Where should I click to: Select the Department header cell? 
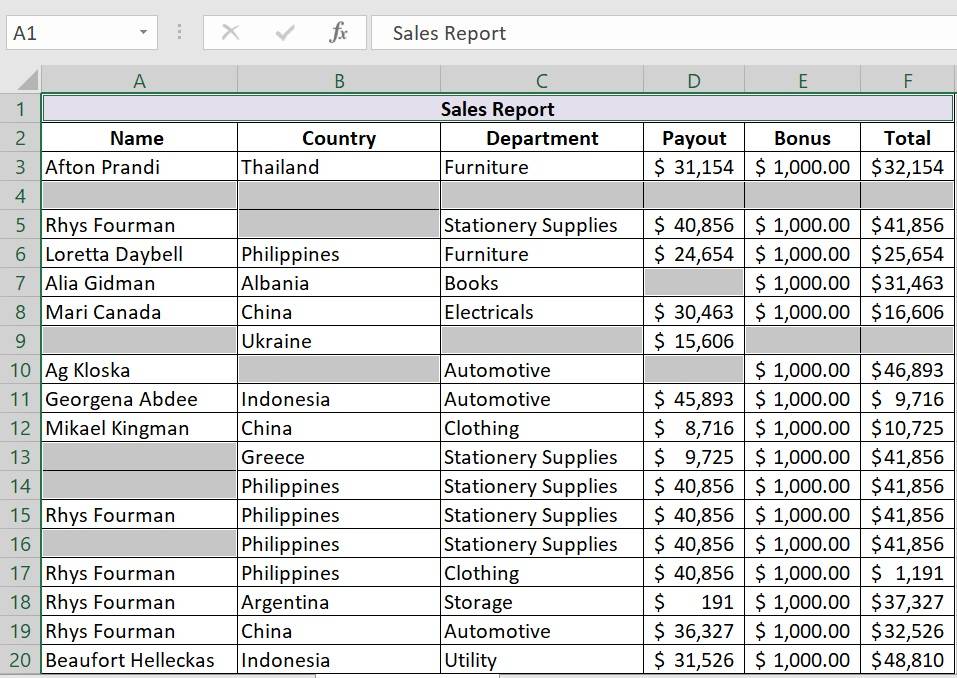click(541, 138)
